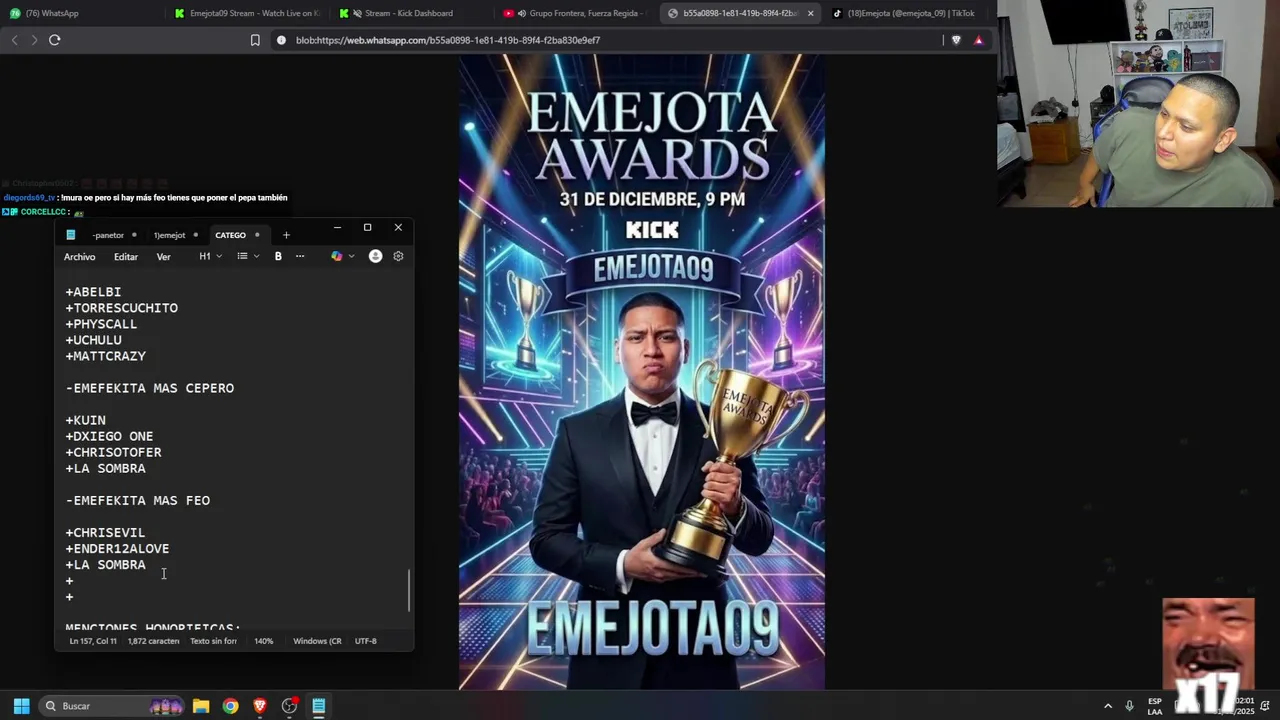Open the Ver menu
Viewport: 1280px width, 720px height.
coord(164,257)
